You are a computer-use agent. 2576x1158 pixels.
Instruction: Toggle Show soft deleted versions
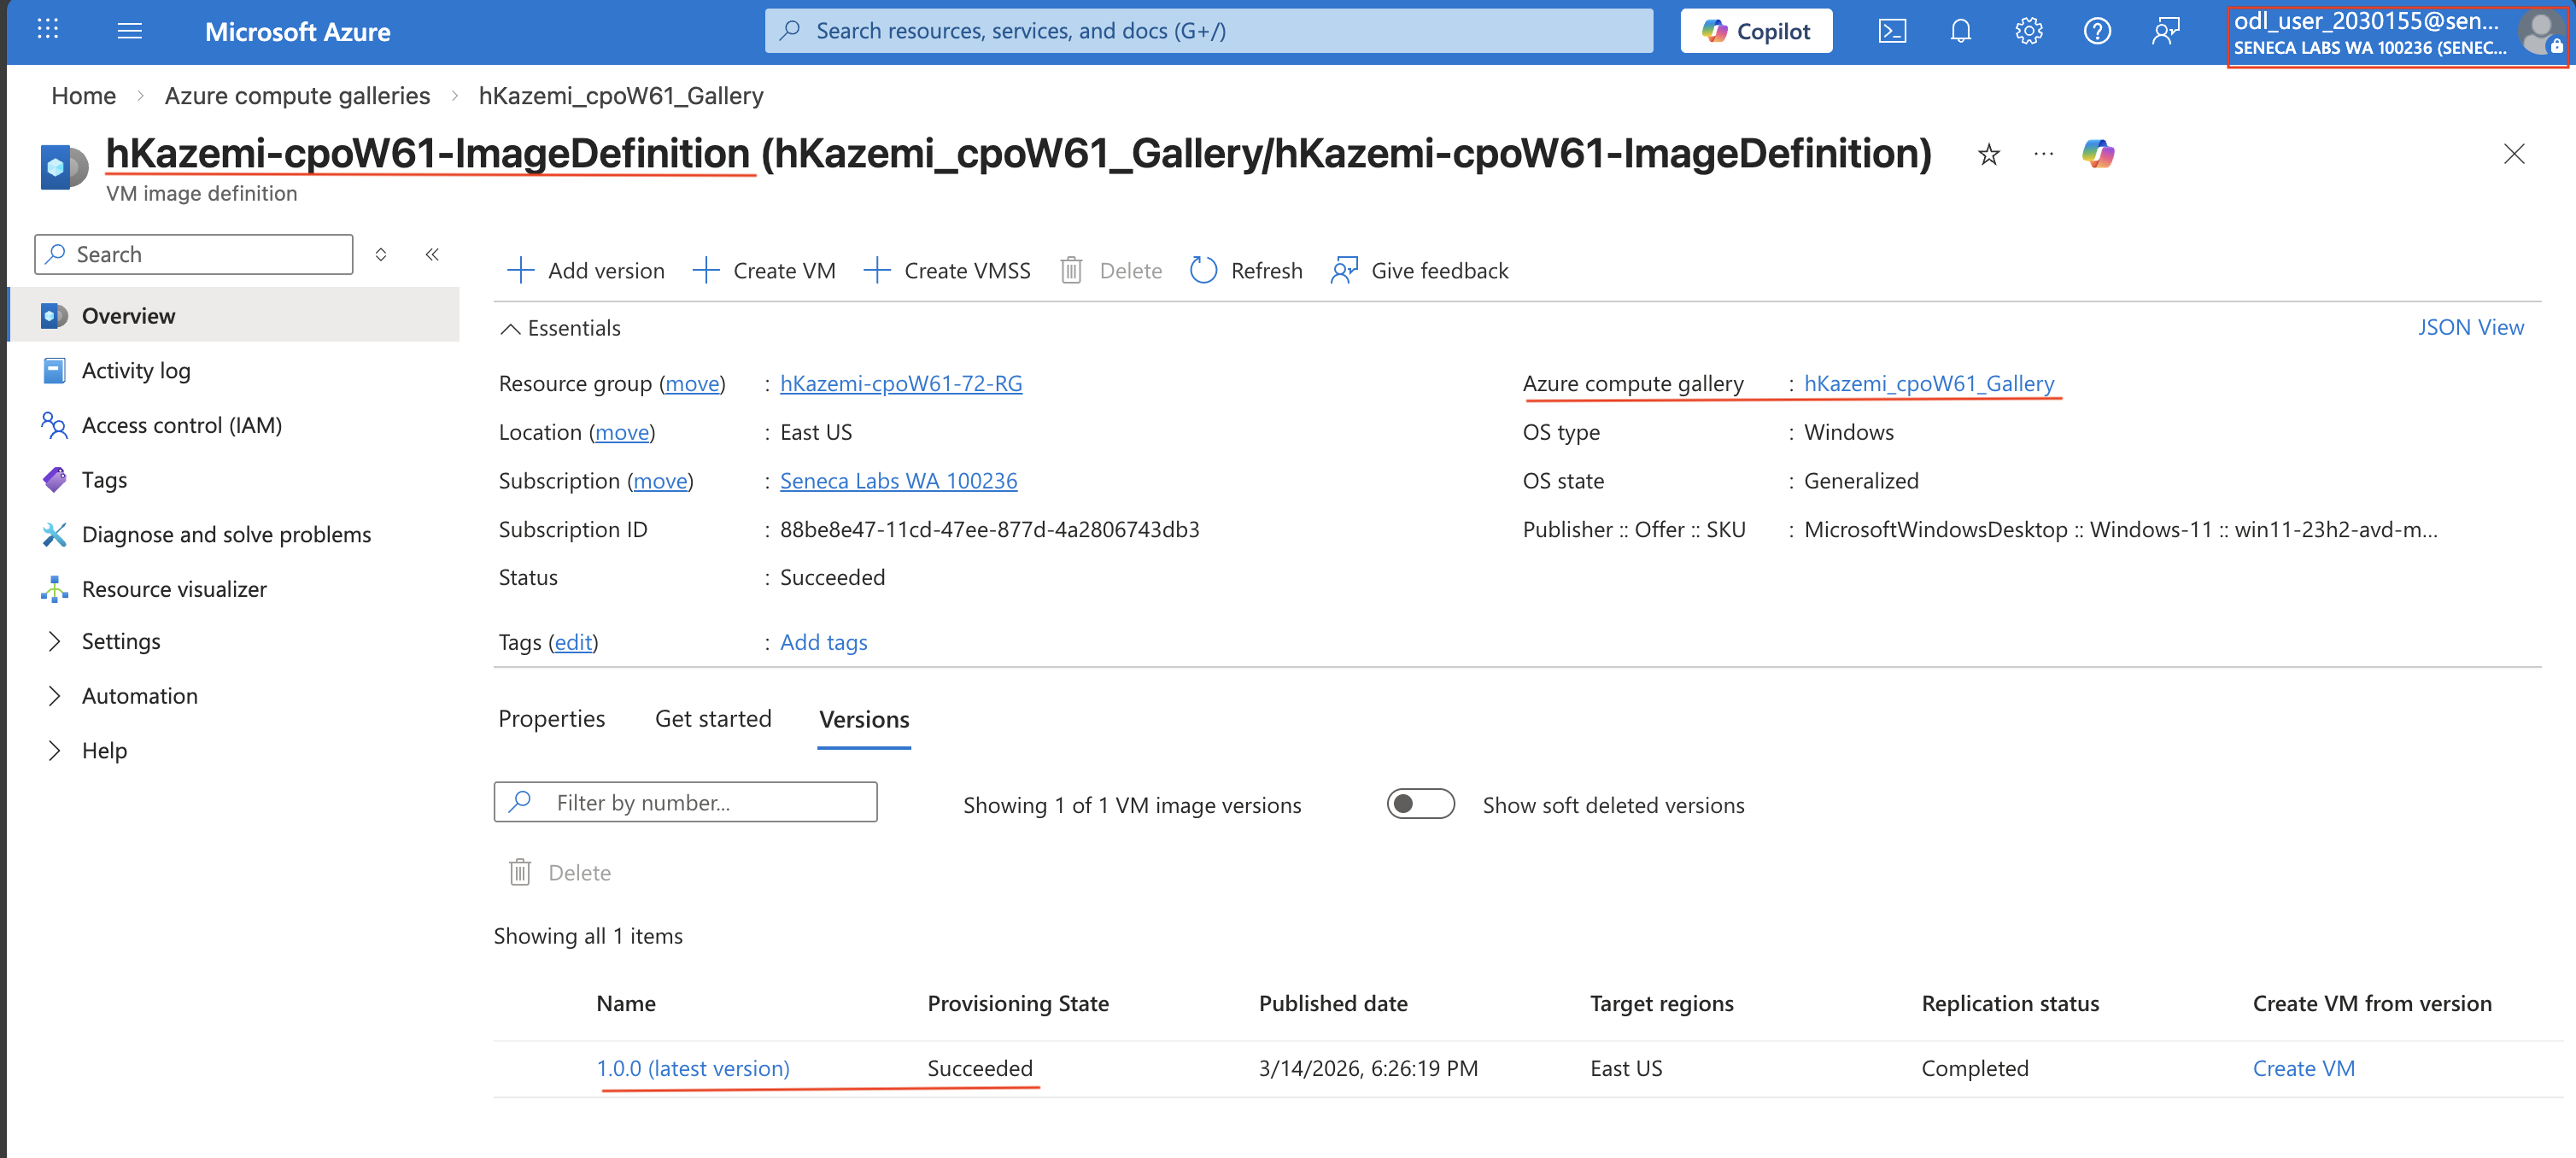click(1420, 804)
